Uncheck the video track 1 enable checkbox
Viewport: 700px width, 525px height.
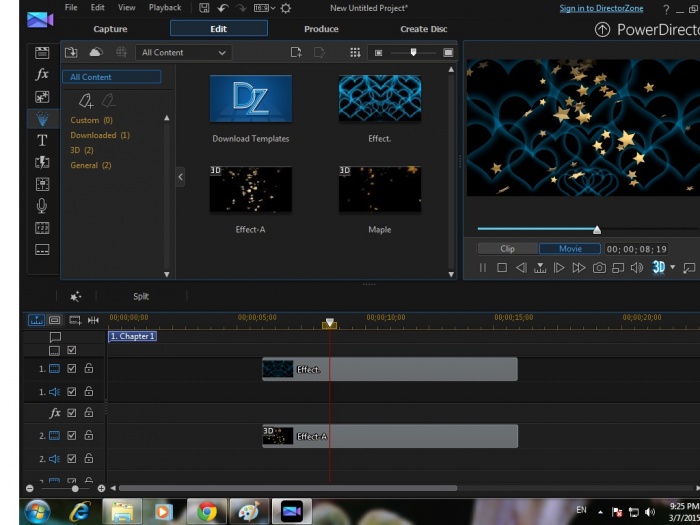72,369
